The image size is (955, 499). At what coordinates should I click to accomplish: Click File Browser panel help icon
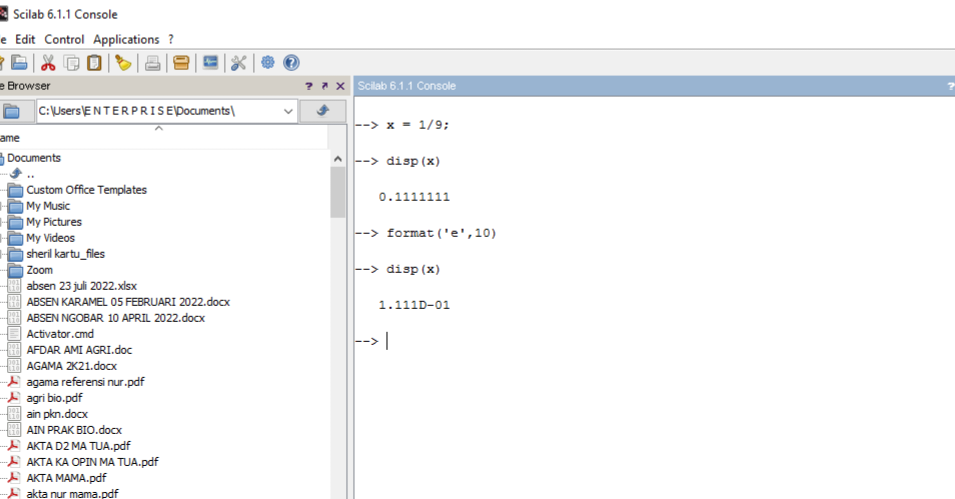pyautogui.click(x=309, y=86)
